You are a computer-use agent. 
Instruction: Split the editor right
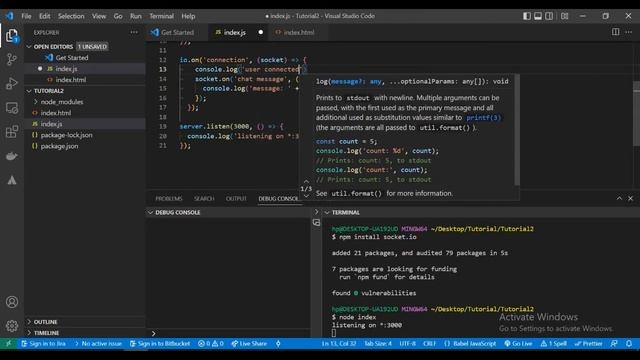[615, 32]
